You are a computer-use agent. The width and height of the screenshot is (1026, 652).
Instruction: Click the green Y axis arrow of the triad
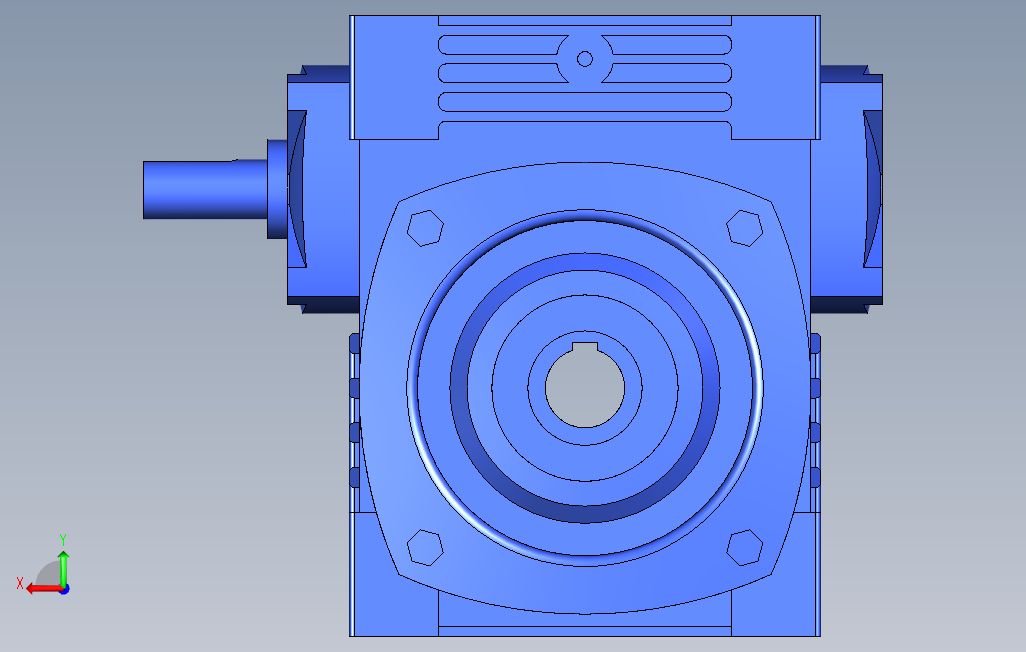pyautogui.click(x=63, y=568)
